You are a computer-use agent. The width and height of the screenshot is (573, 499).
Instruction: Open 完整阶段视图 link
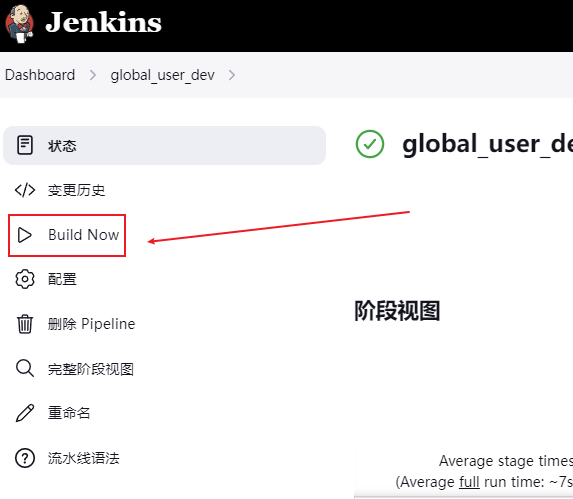point(91,369)
